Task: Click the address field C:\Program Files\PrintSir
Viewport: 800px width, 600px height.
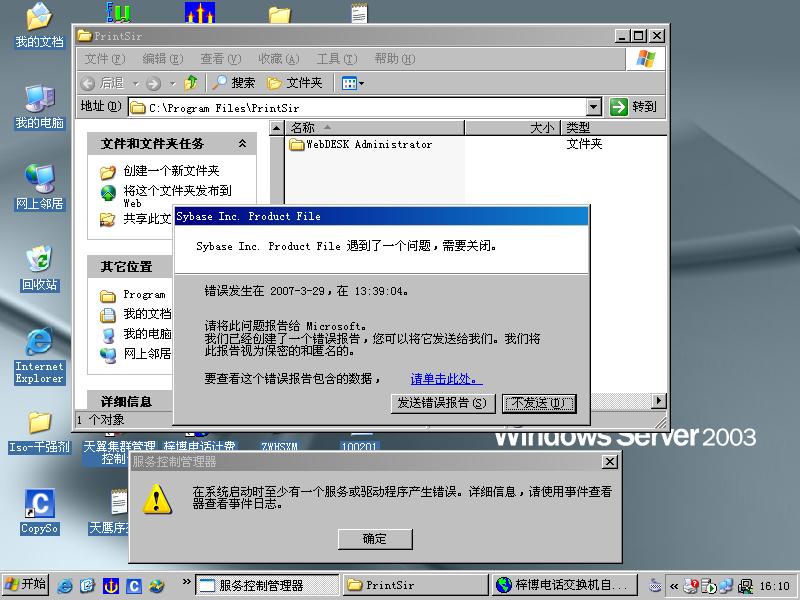Action: pos(357,107)
